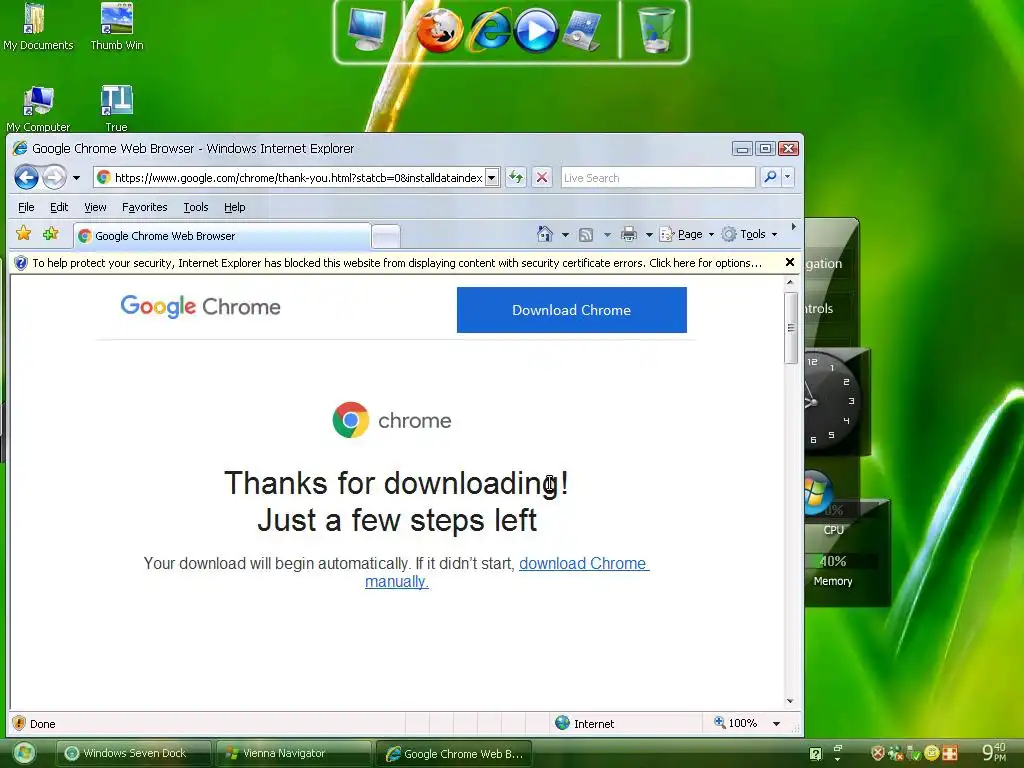Click the computer monitor icon in dock
Viewport: 1024px width, 768px height.
(366, 30)
